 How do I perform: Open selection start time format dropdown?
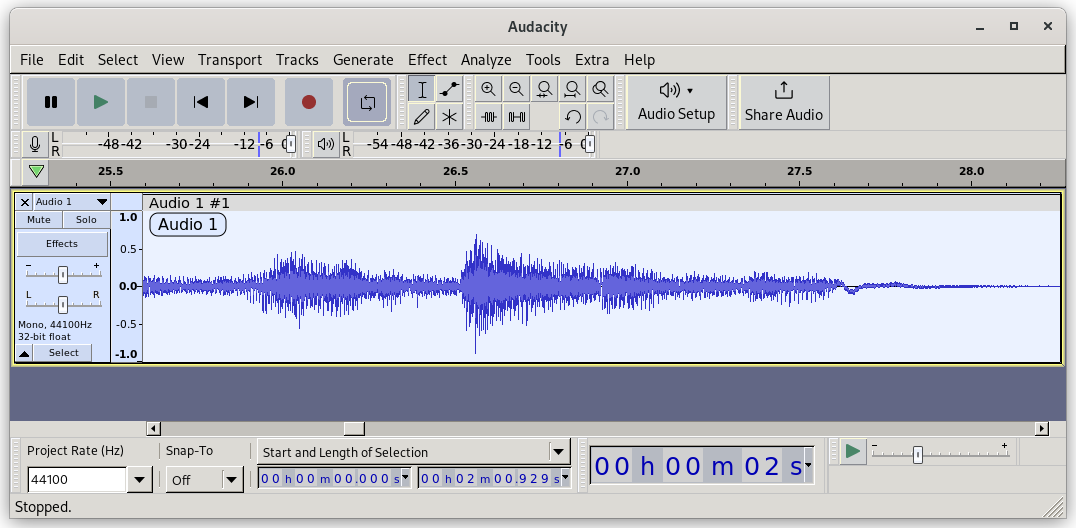point(405,477)
